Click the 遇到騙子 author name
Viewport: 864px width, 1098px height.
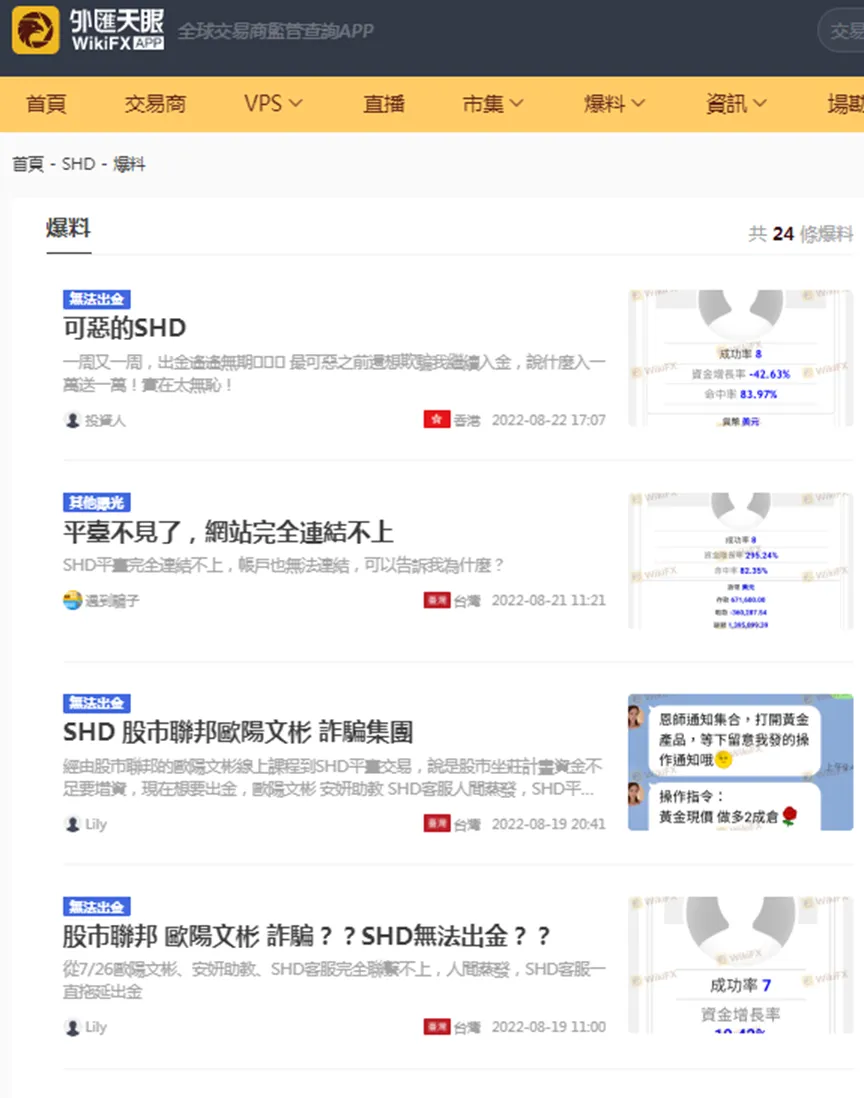(x=112, y=601)
